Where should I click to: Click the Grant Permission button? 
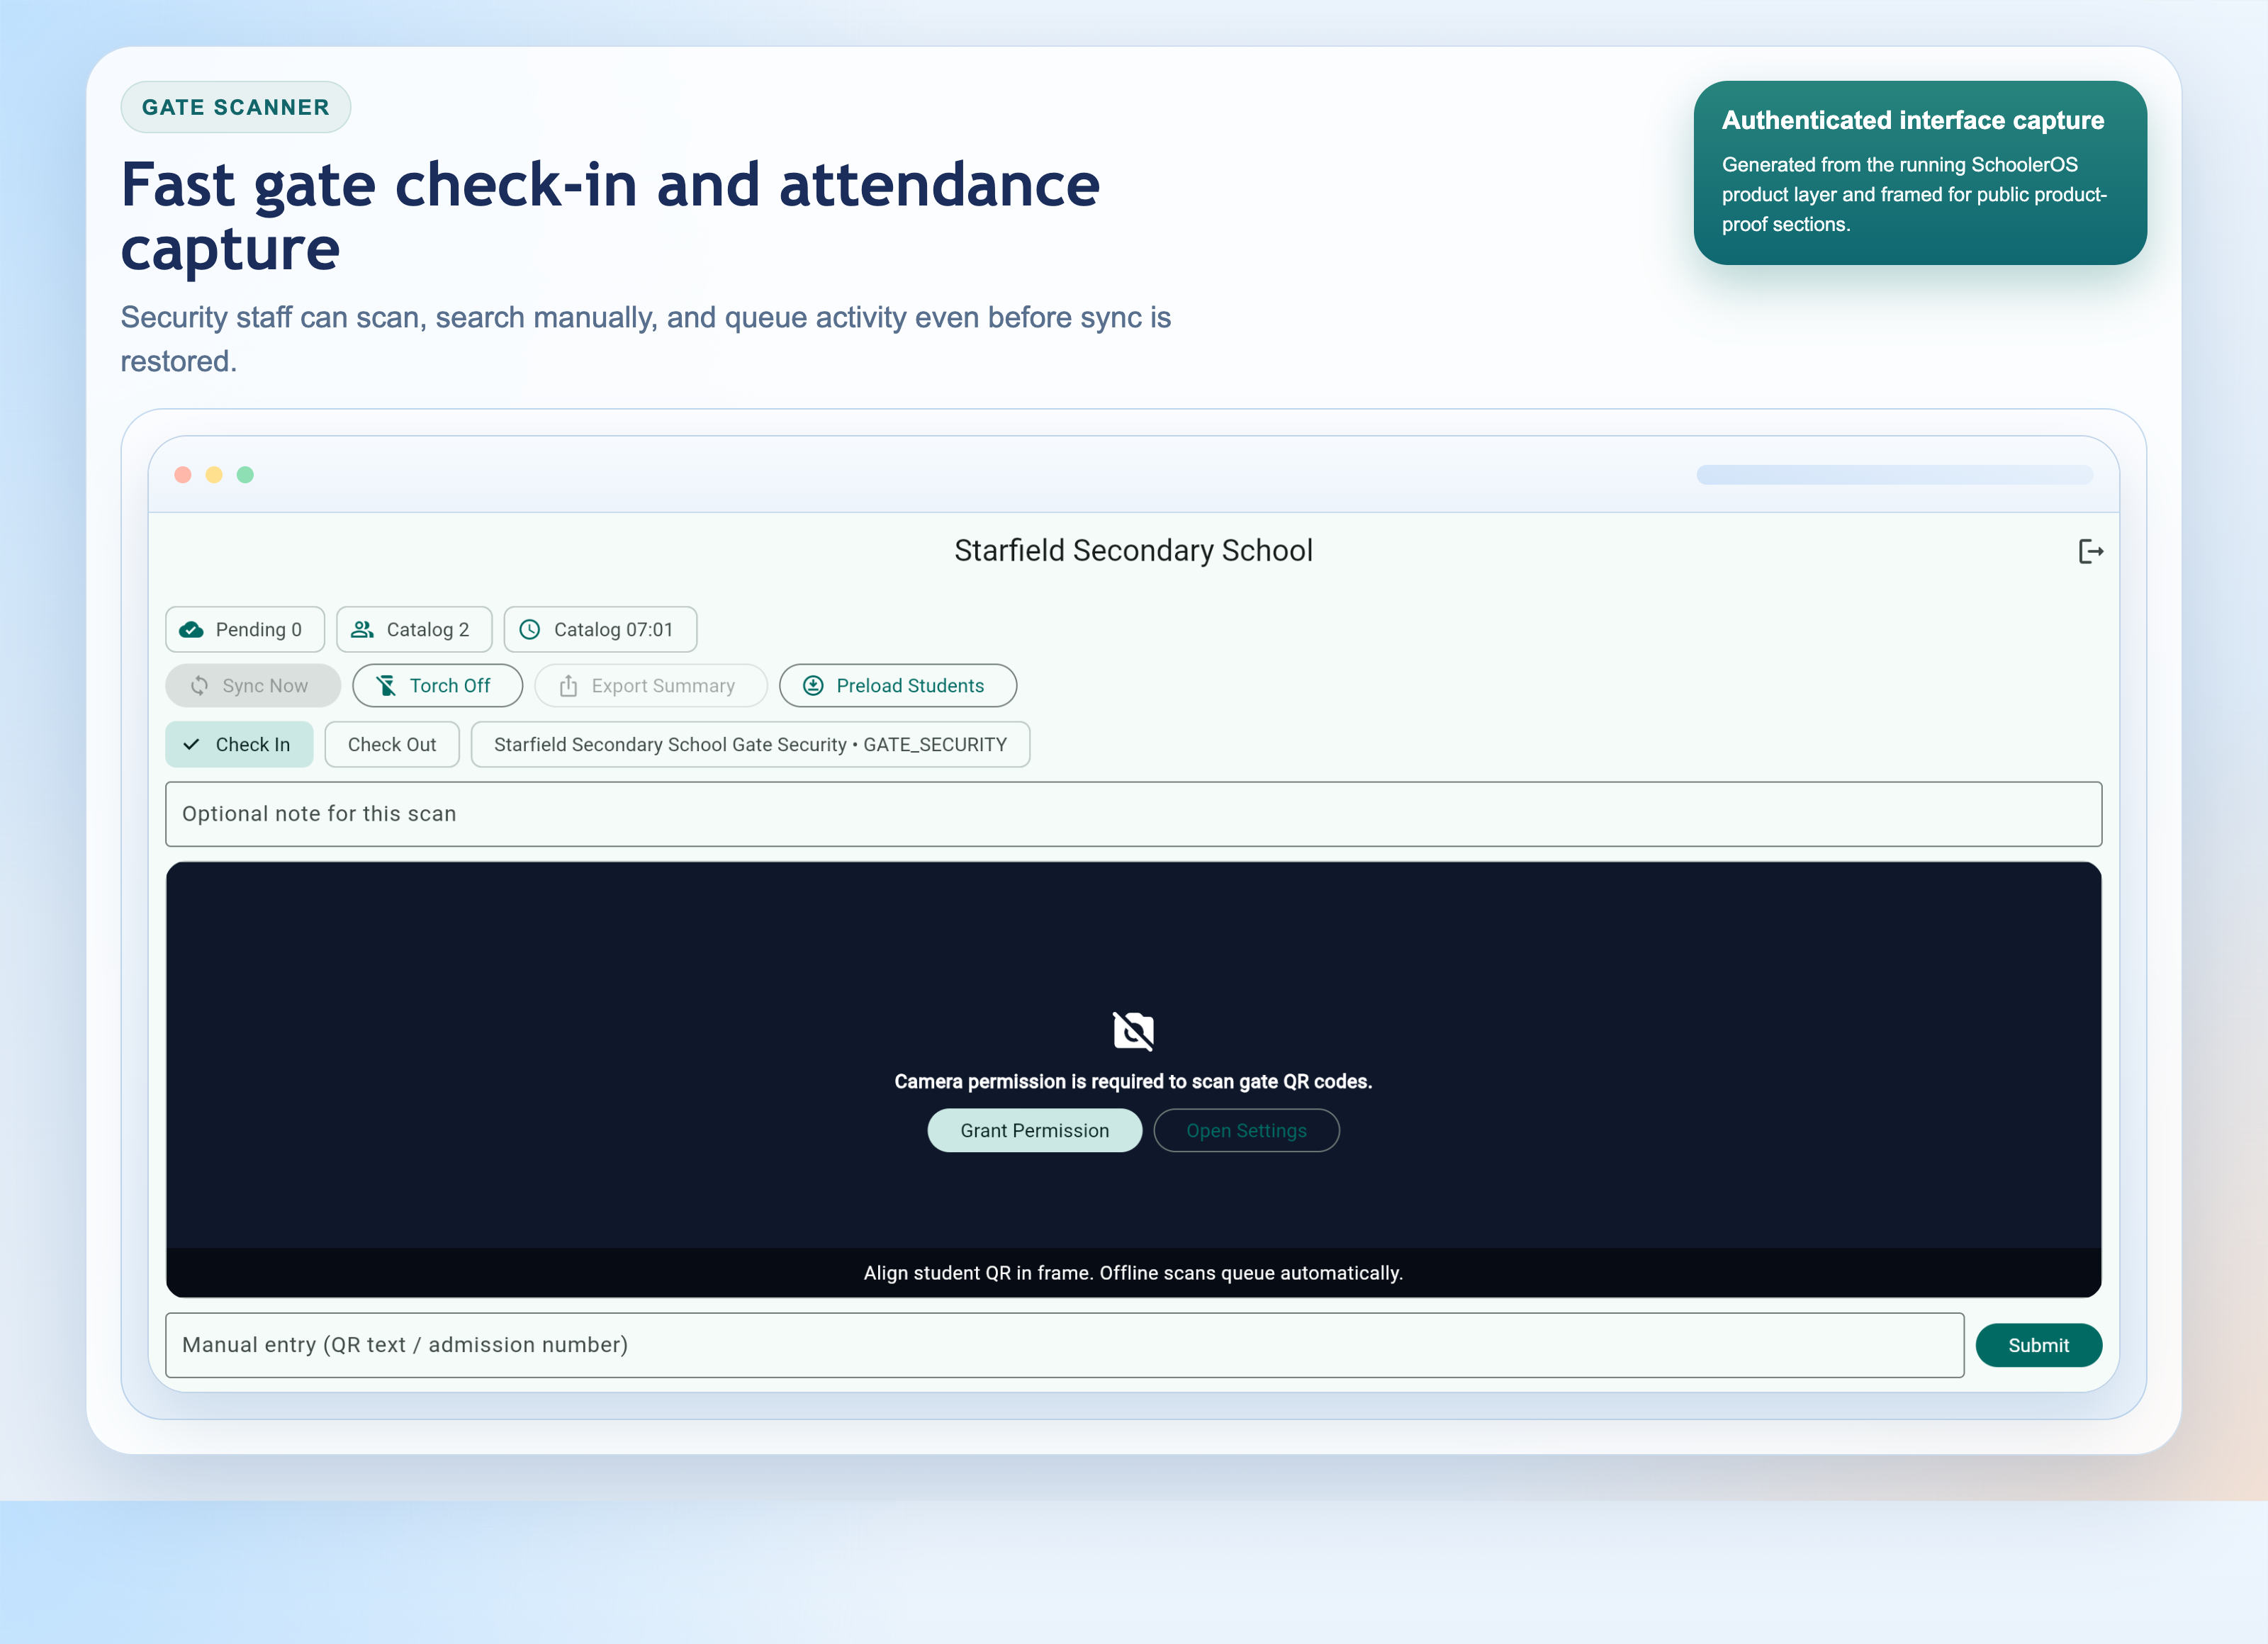[x=1034, y=1130]
